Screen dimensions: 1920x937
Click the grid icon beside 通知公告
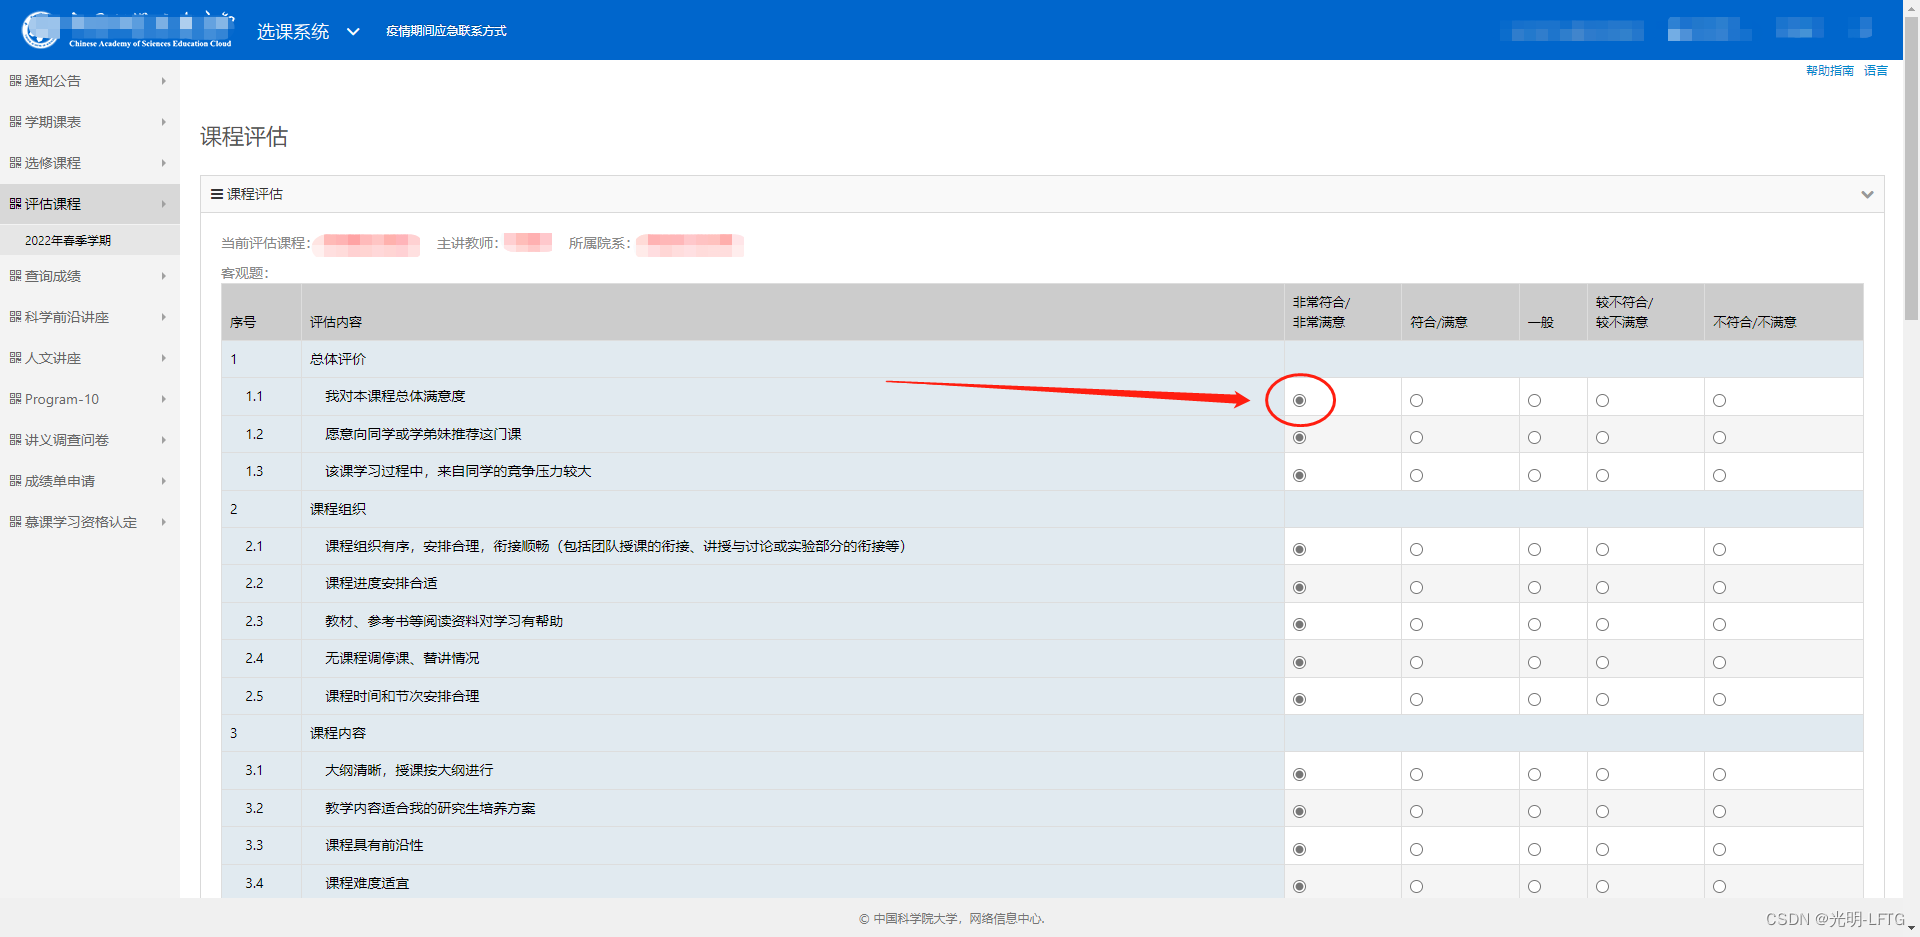tap(15, 81)
